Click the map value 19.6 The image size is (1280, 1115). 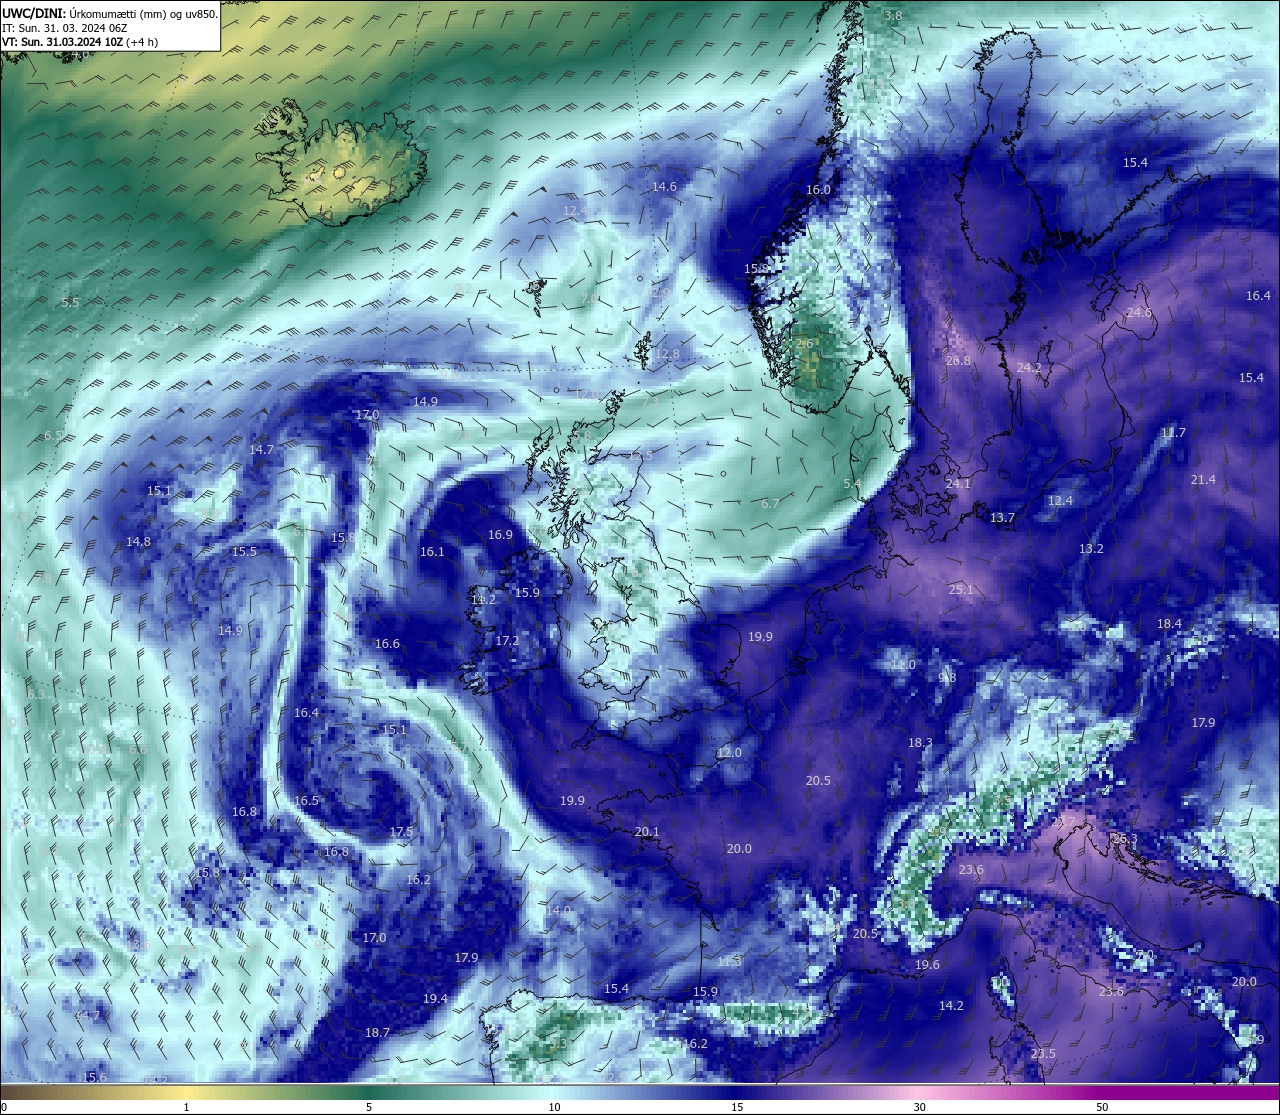tap(927, 965)
